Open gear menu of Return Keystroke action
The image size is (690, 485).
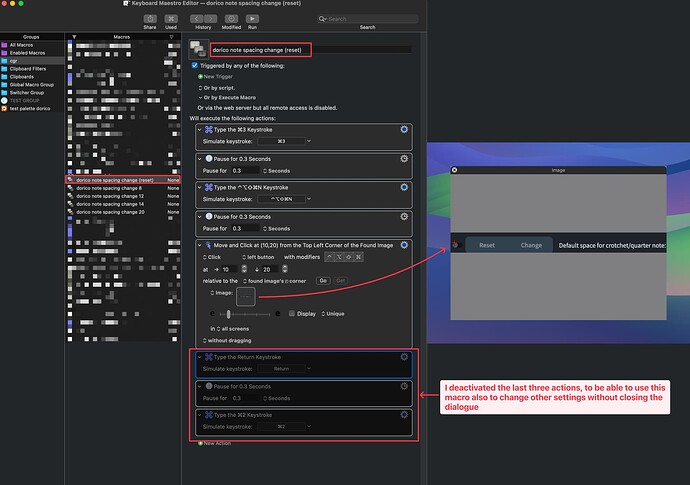(x=404, y=356)
